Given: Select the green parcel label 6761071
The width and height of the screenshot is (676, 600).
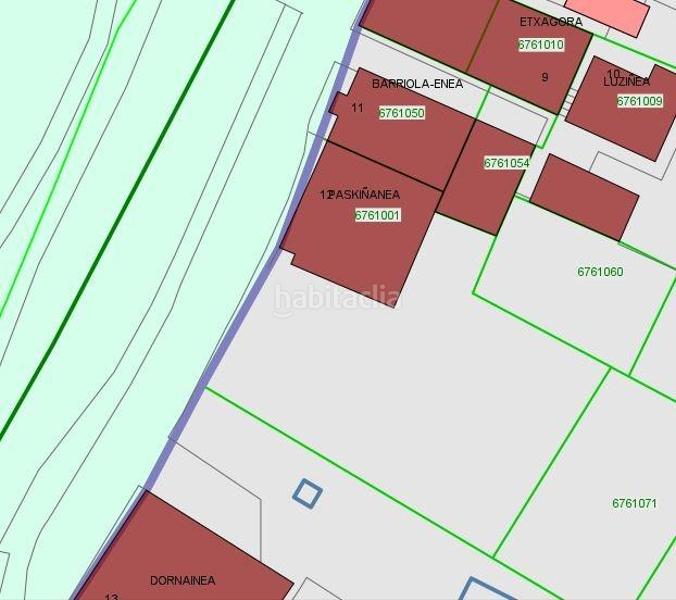Looking at the screenshot, I should tap(634, 504).
